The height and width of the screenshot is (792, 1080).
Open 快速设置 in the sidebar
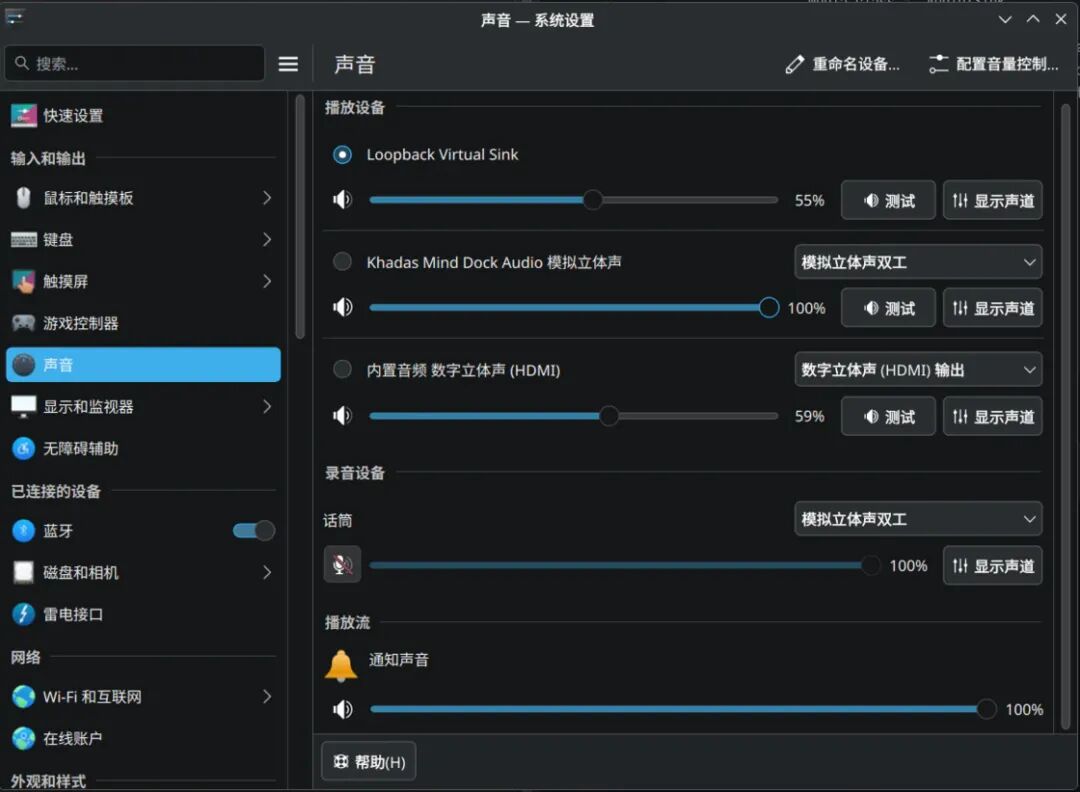click(143, 116)
